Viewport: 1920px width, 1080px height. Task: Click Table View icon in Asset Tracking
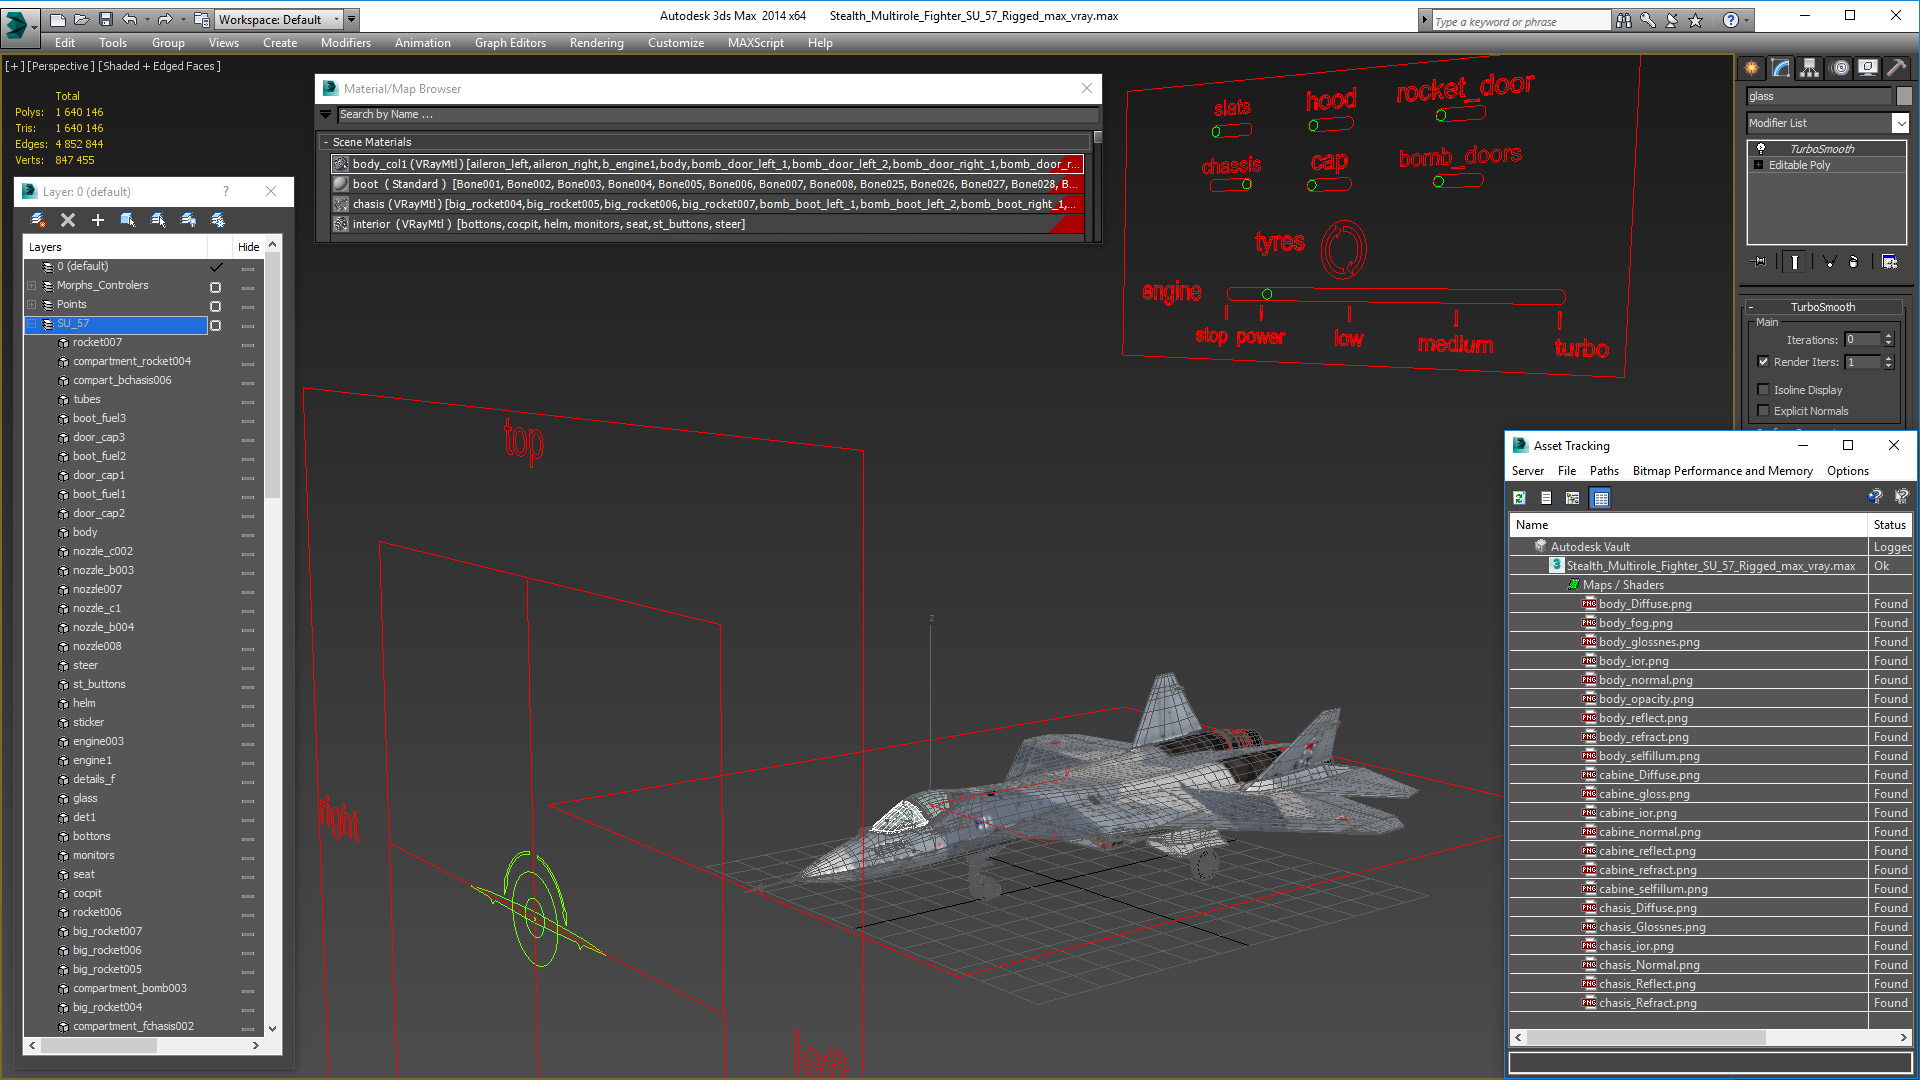click(1601, 498)
